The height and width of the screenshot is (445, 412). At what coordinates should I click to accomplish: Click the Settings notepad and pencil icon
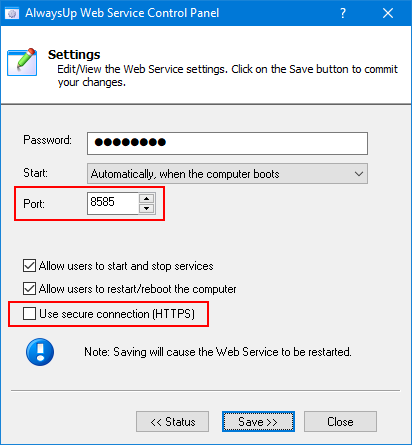click(22, 62)
